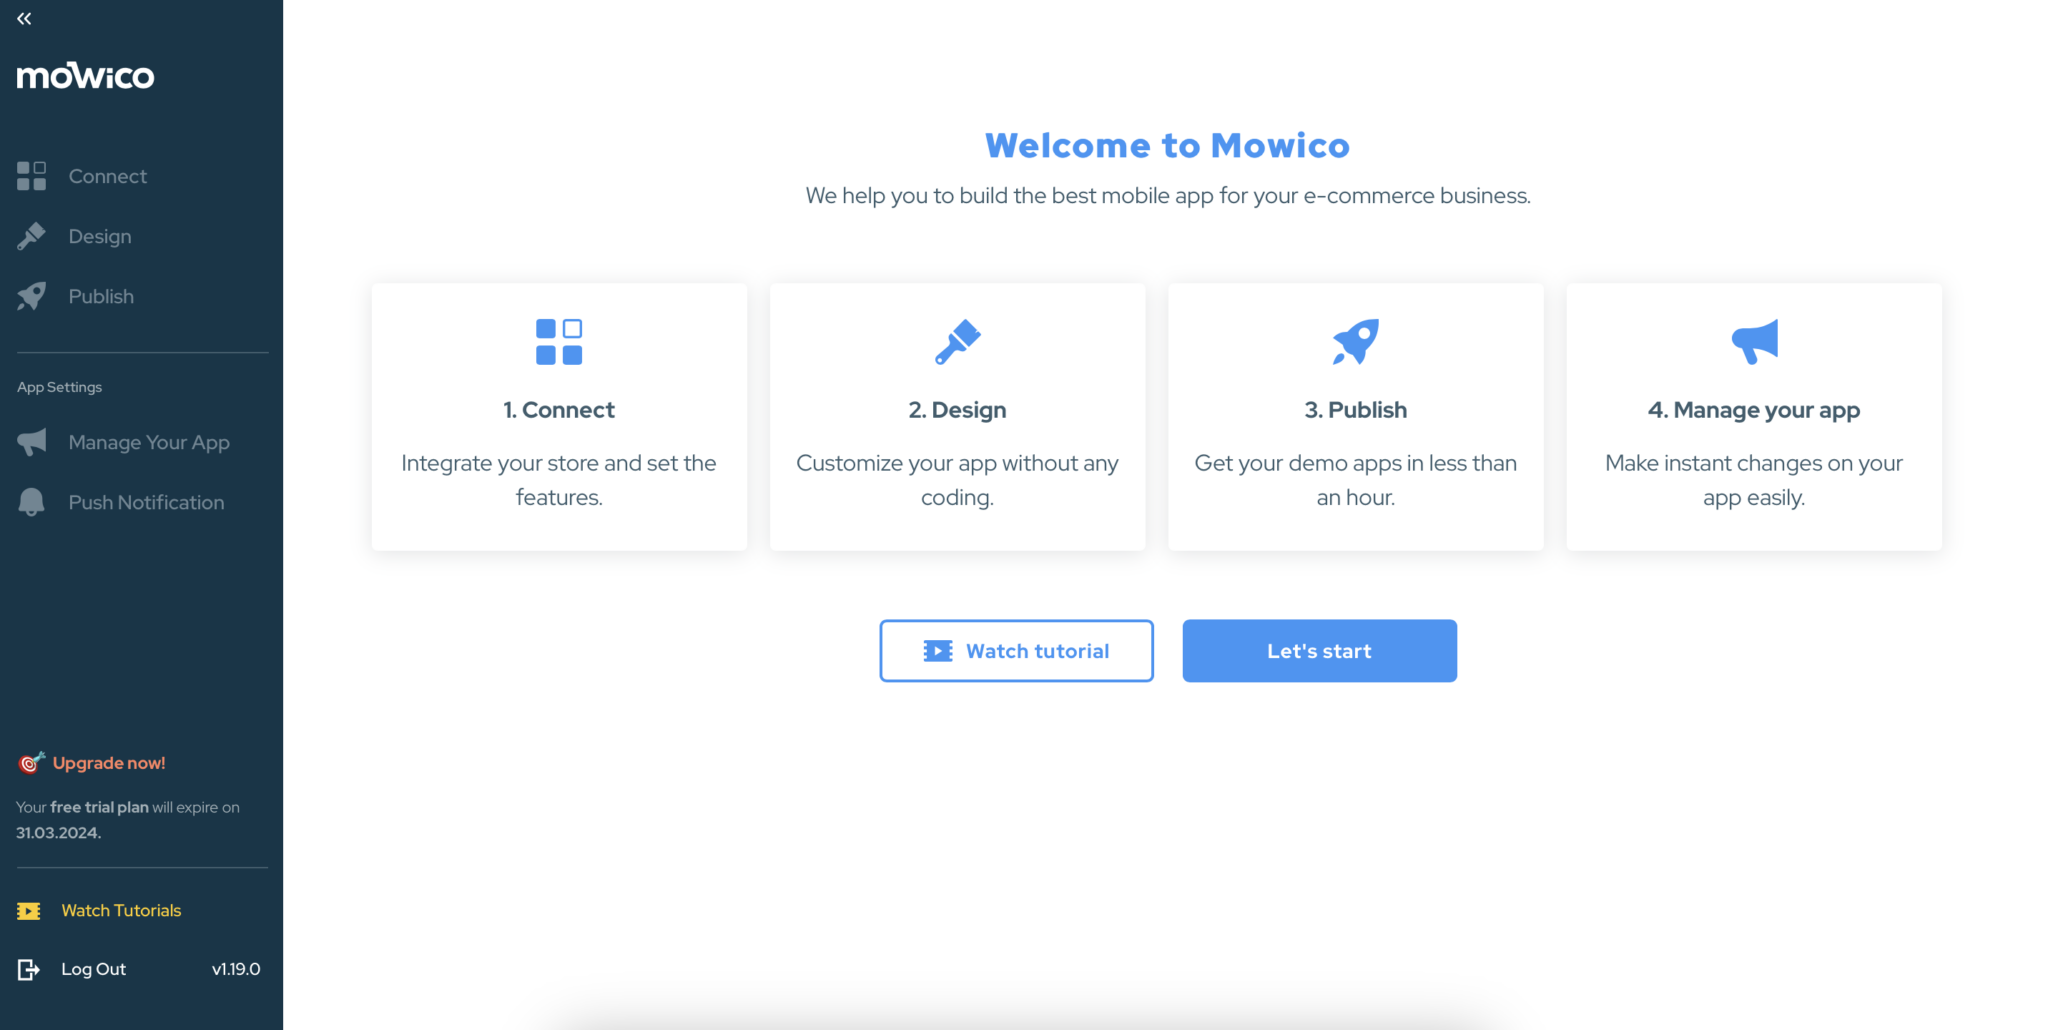This screenshot has height=1030, width=2048.
Task: Open the Connect menu item
Action: coord(108,176)
